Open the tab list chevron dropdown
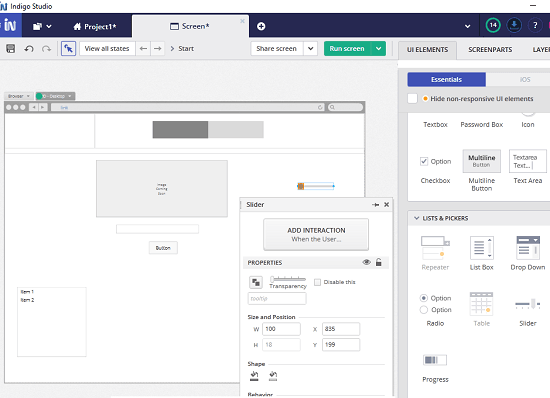The width and height of the screenshot is (550, 398). point(467,26)
